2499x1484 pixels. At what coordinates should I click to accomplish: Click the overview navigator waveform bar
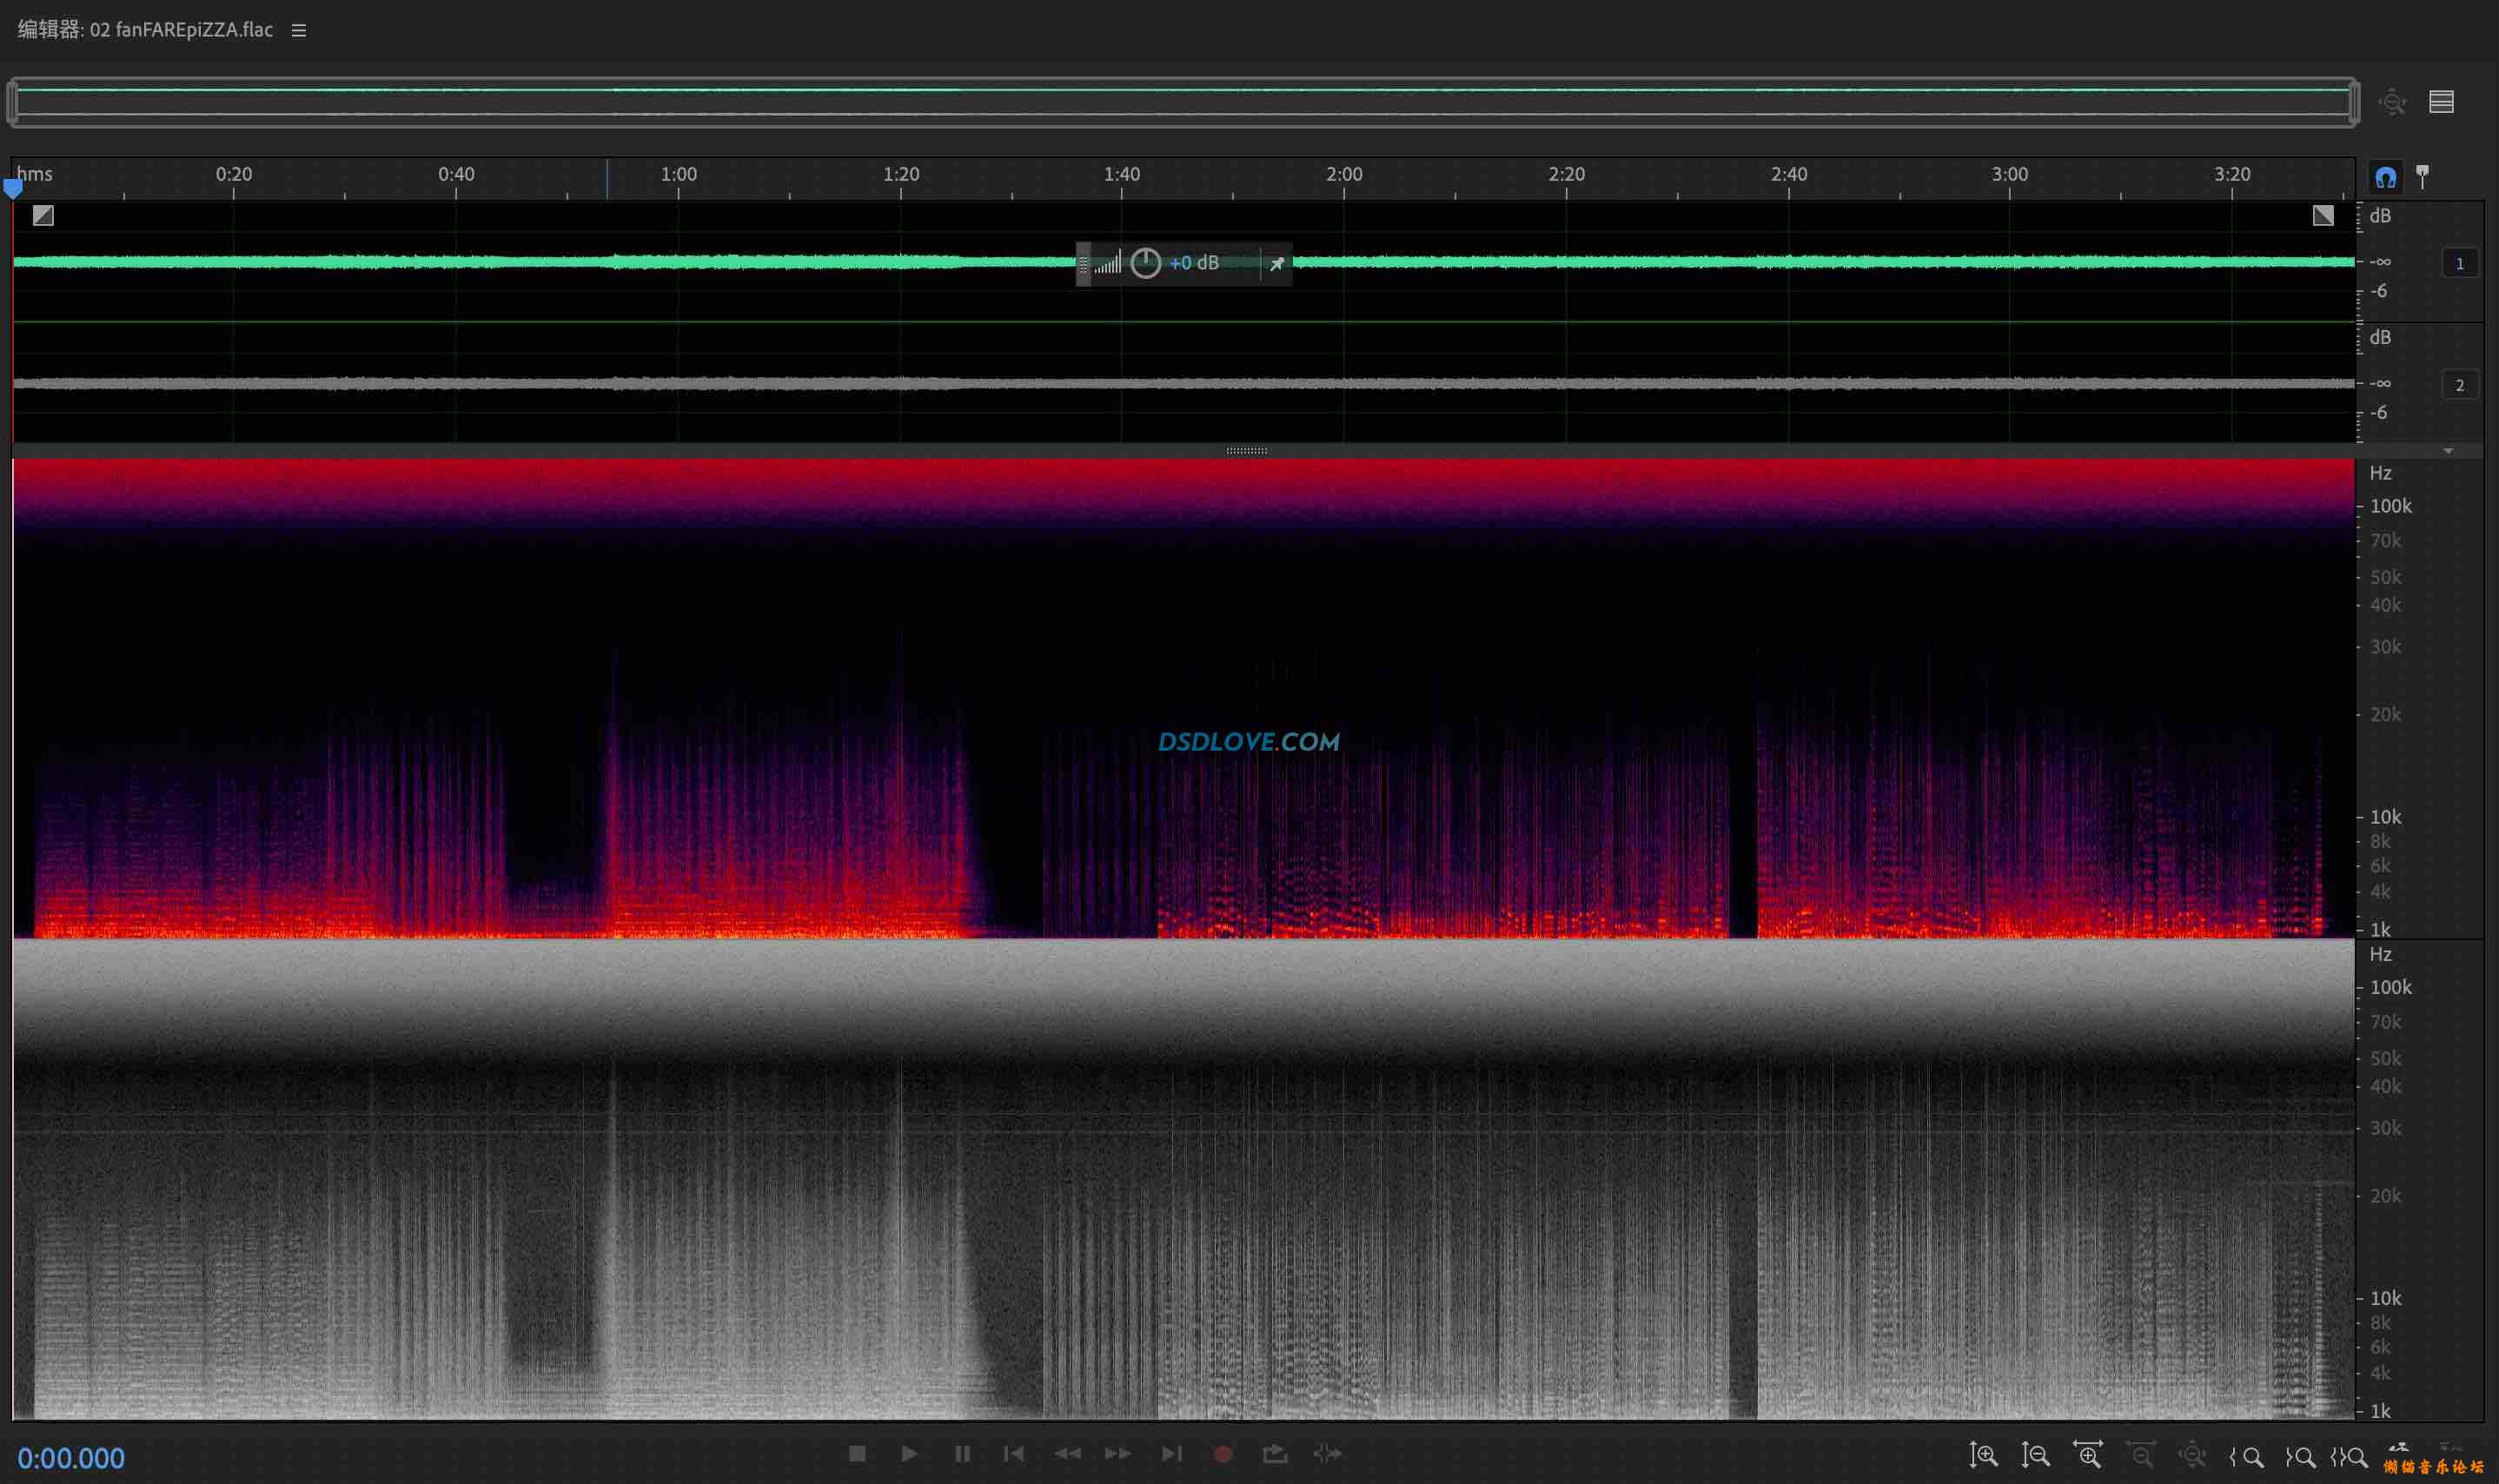click(1183, 102)
